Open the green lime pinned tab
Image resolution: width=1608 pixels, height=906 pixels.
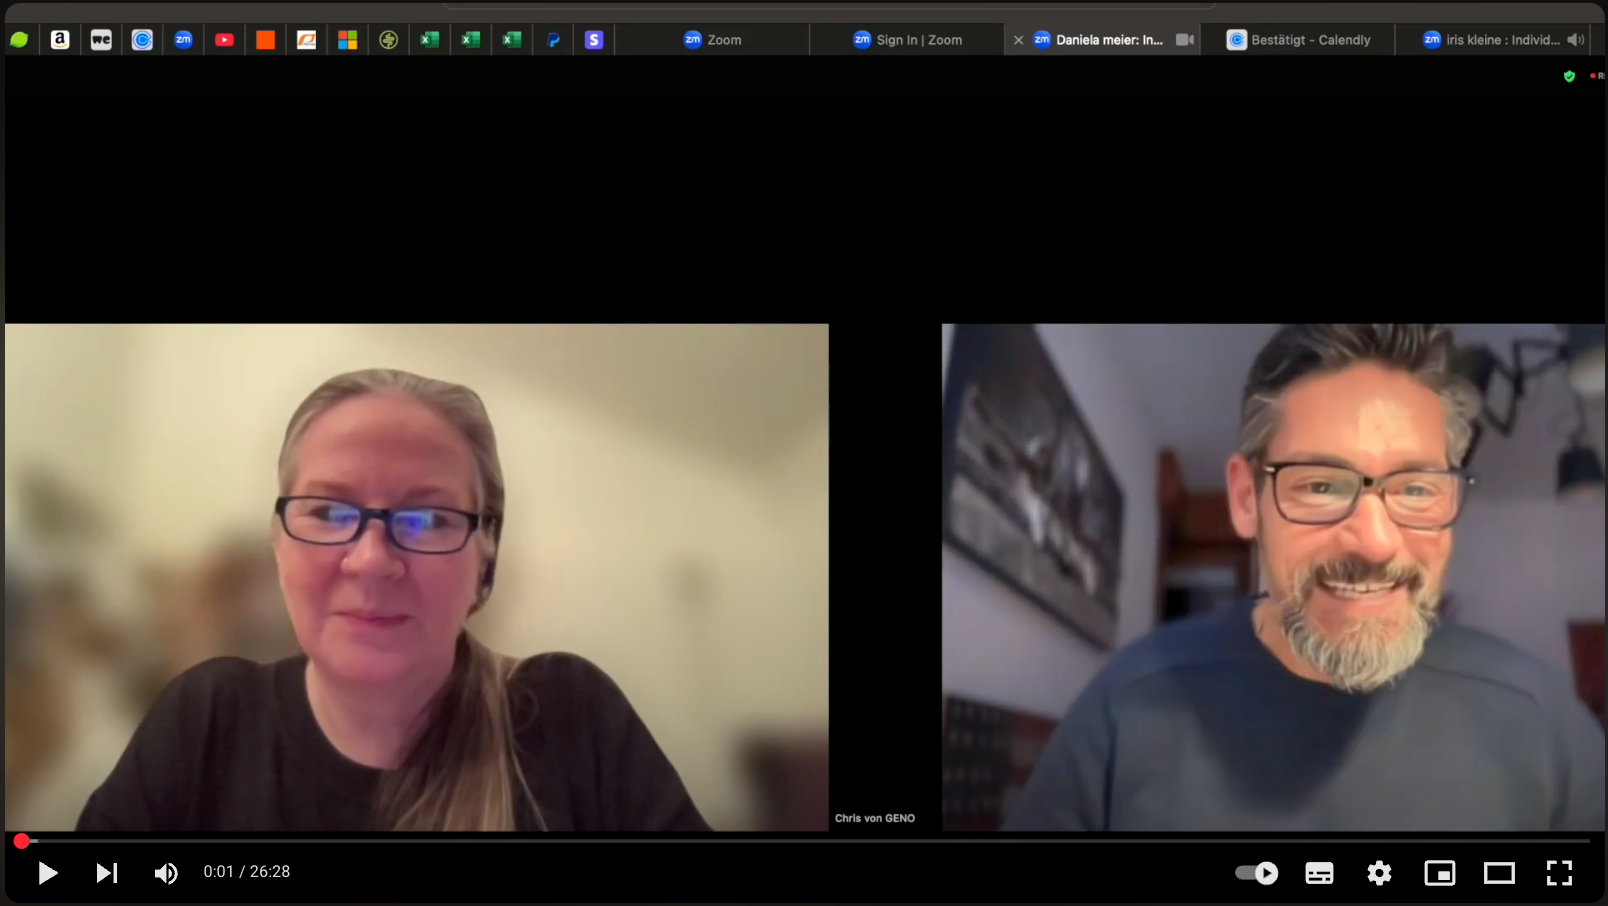[19, 40]
